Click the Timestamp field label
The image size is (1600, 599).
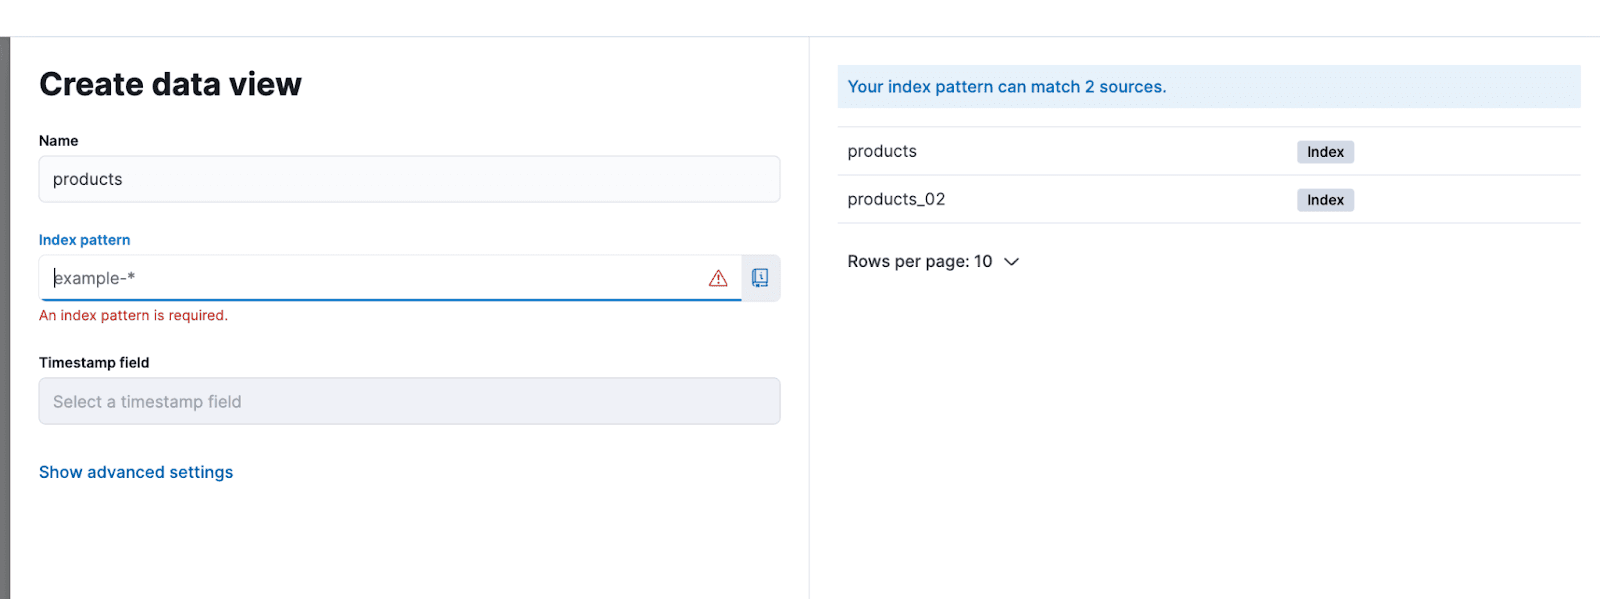coord(94,362)
